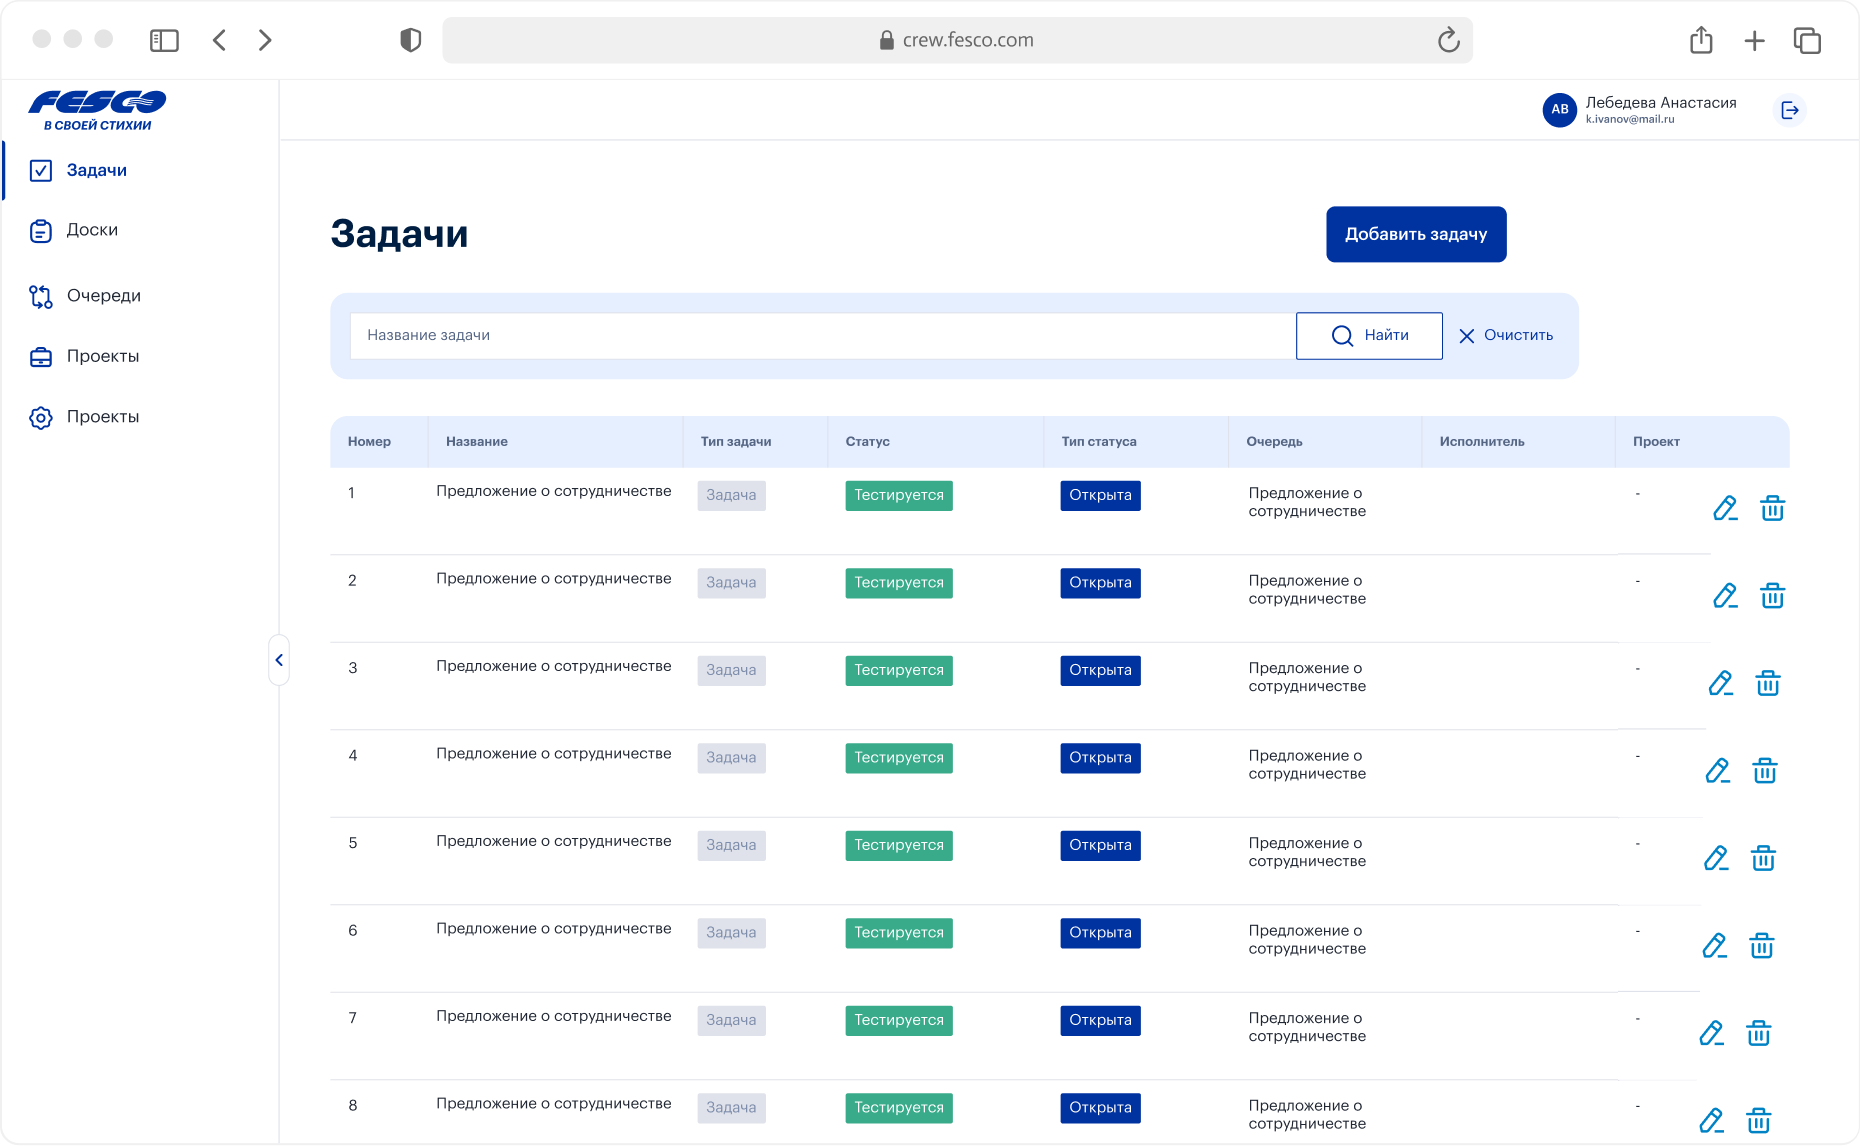The image size is (1860, 1146).
Task: Click the Найти search button
Action: coord(1369,336)
